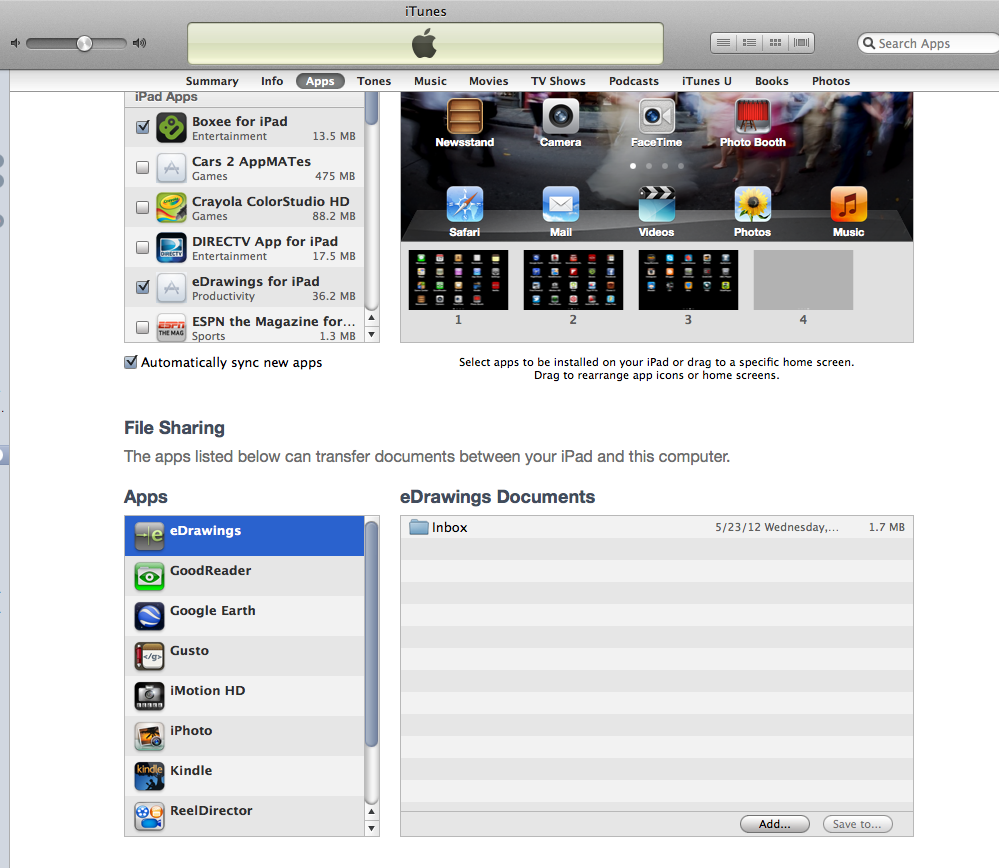The image size is (999, 868).
Task: Select Gusto in File Sharing apps
Action: 244,656
